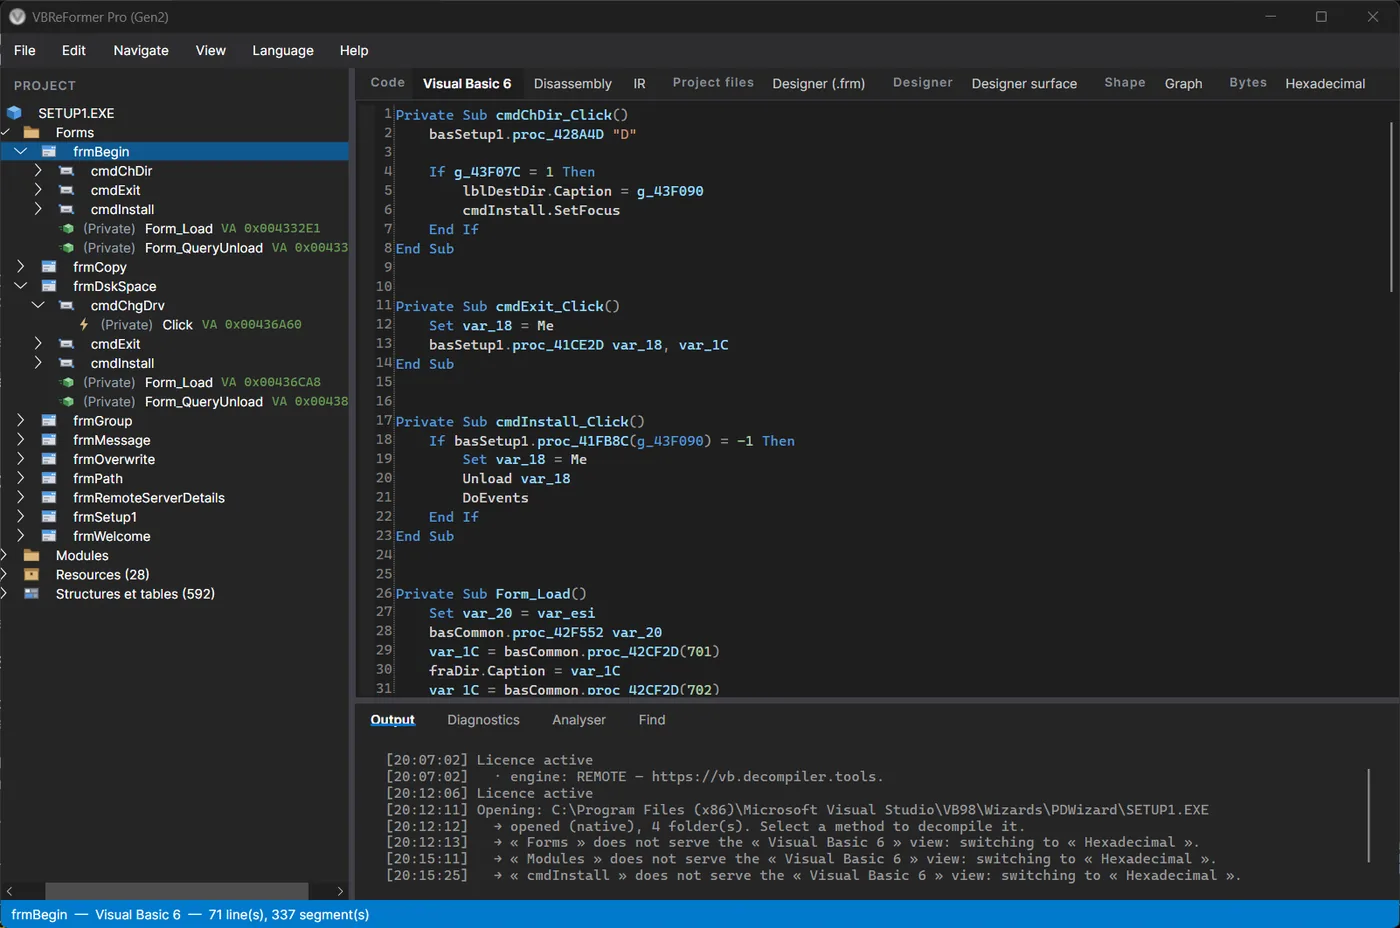Switch to the Disassembly tab
This screenshot has width=1400, height=928.
(x=573, y=84)
